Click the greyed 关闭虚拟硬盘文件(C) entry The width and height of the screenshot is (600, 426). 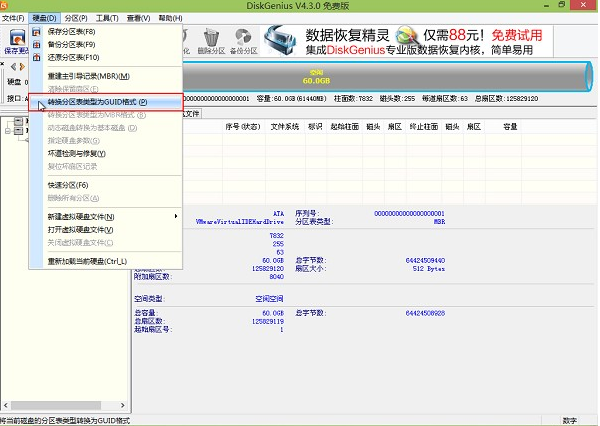[106, 243]
